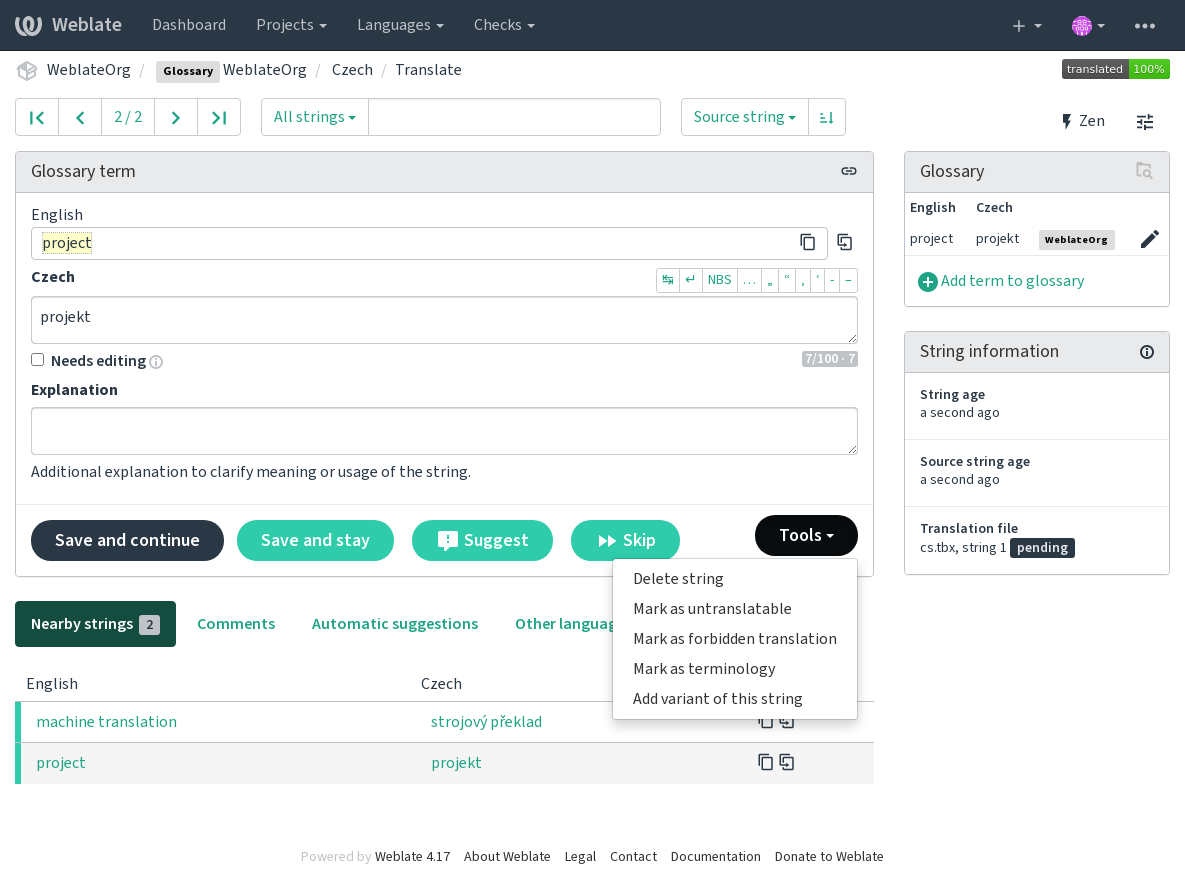
Task: Edit the project glossary term pencil
Action: coord(1149,240)
